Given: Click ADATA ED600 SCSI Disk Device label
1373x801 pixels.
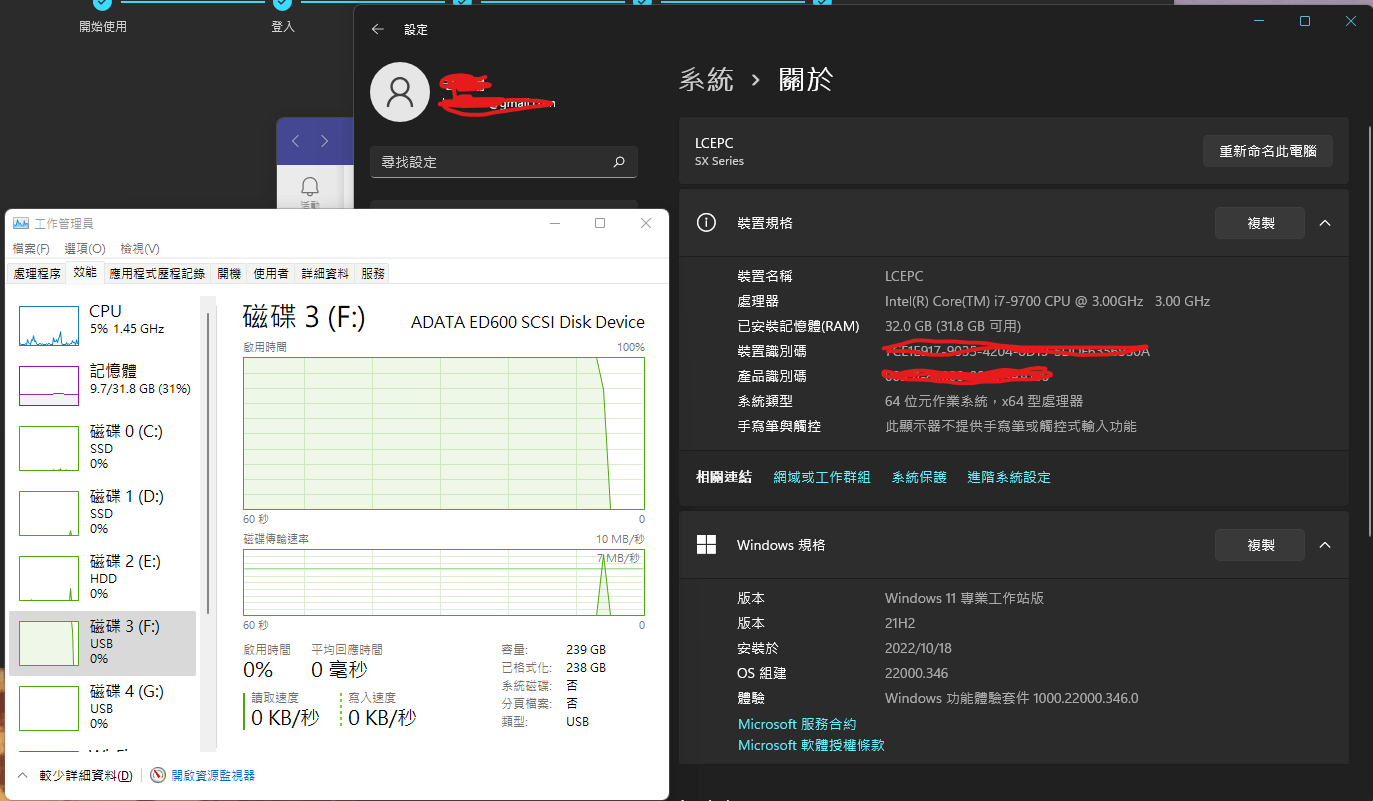Looking at the screenshot, I should tap(528, 322).
